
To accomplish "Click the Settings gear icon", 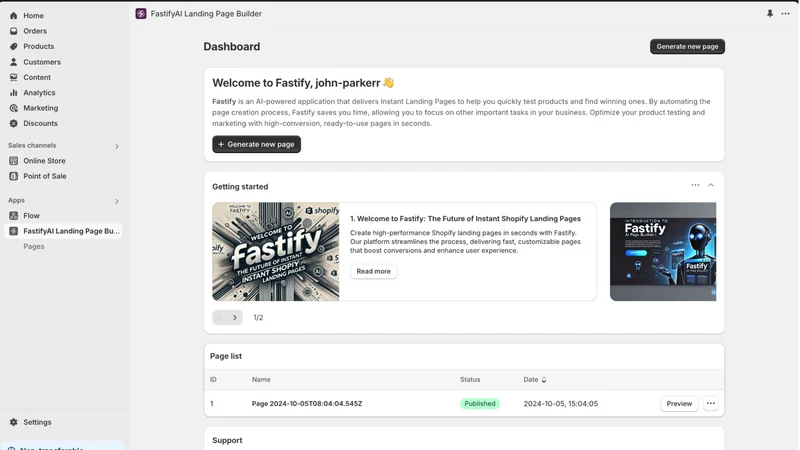I will tap(14, 422).
